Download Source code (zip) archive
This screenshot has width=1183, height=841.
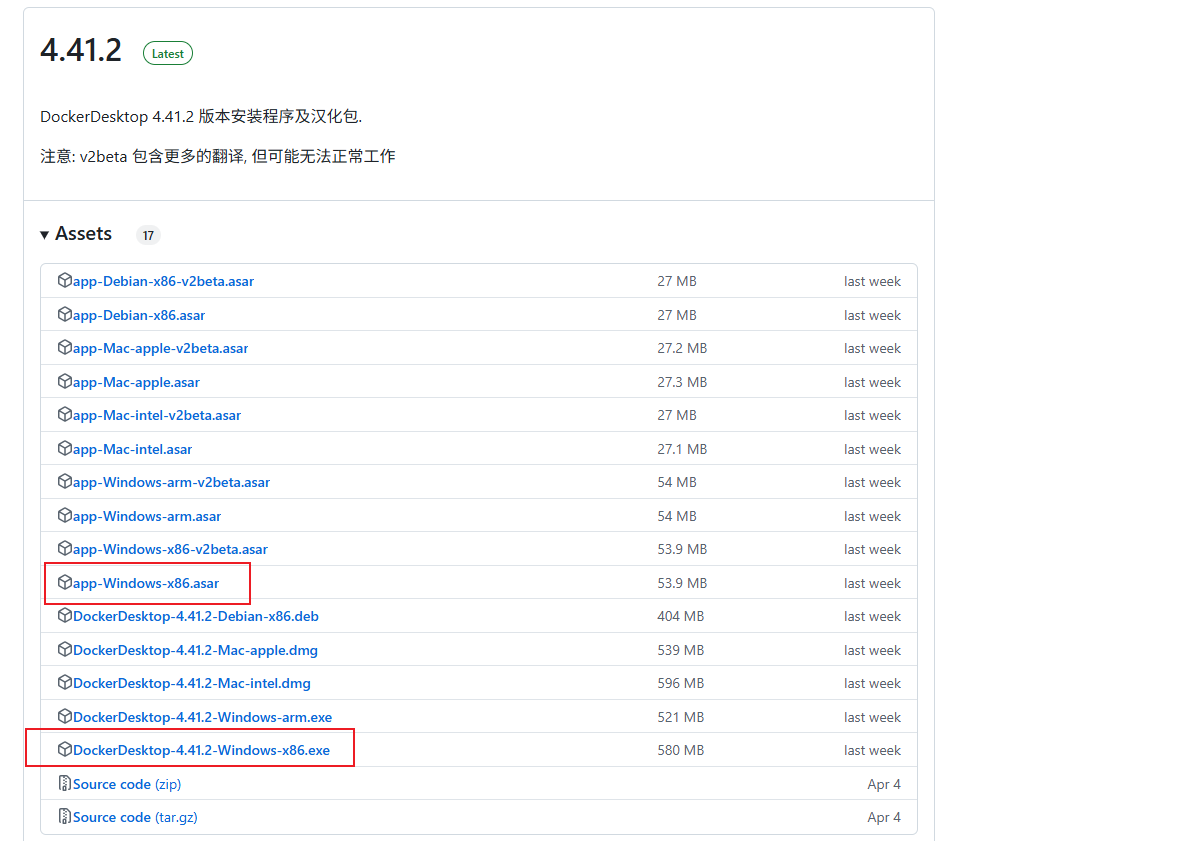tap(127, 784)
